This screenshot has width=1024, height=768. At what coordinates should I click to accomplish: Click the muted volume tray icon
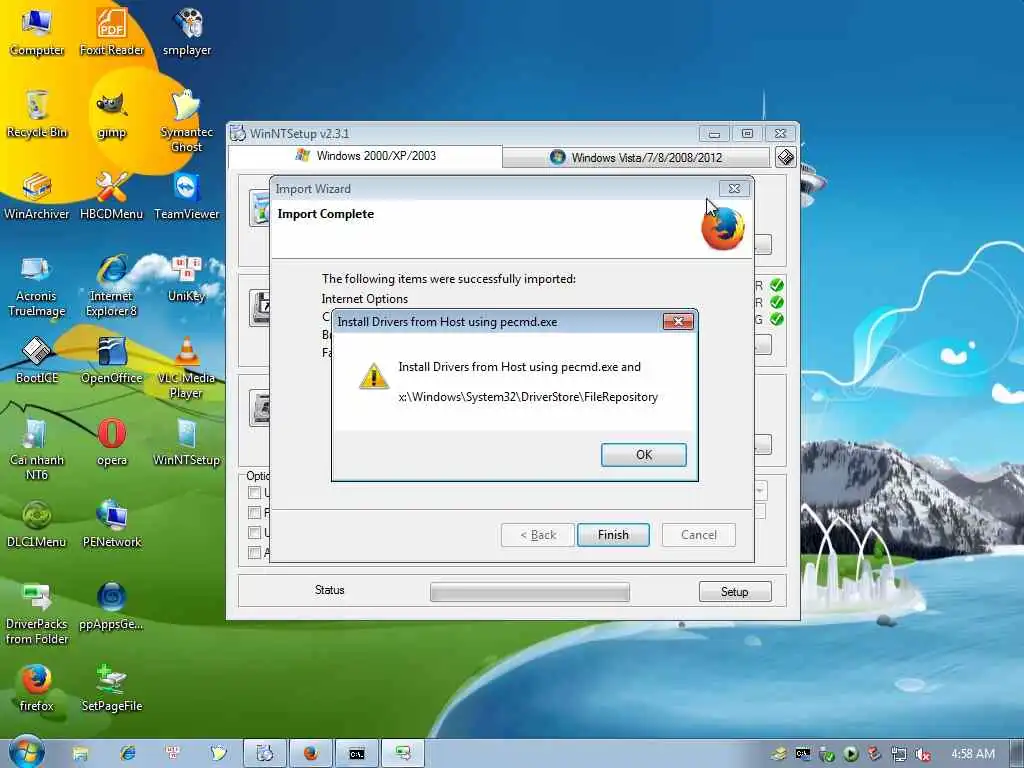(923, 755)
